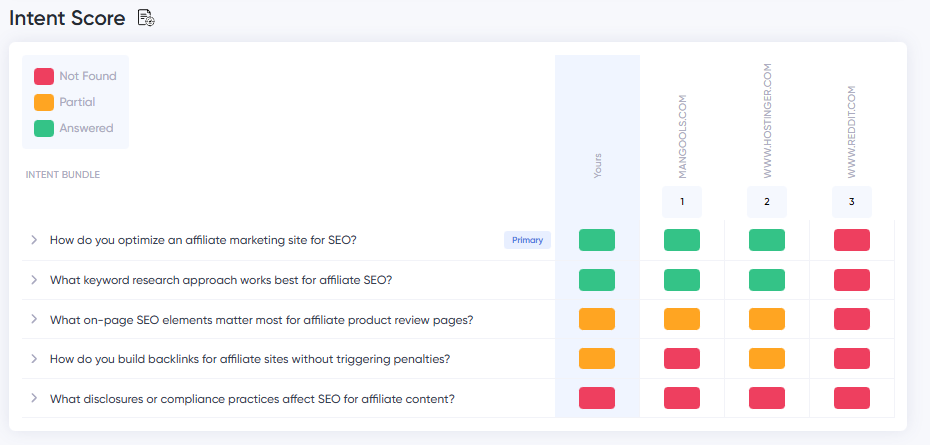Select the Primary badge on first intent
The height and width of the screenshot is (445, 930).
point(527,240)
